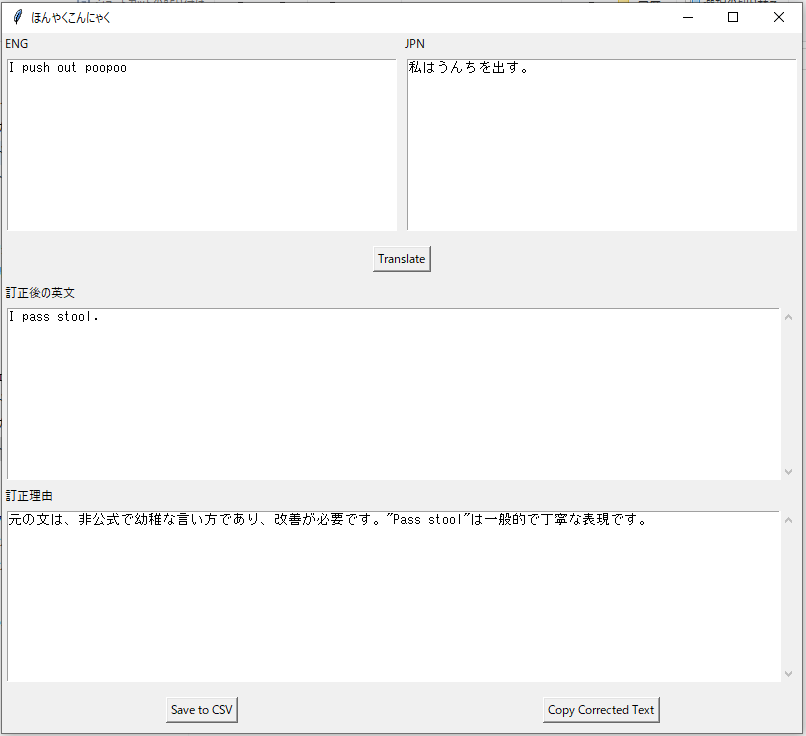
Task: Click the feather app icon in title bar
Action: click(x=17, y=17)
